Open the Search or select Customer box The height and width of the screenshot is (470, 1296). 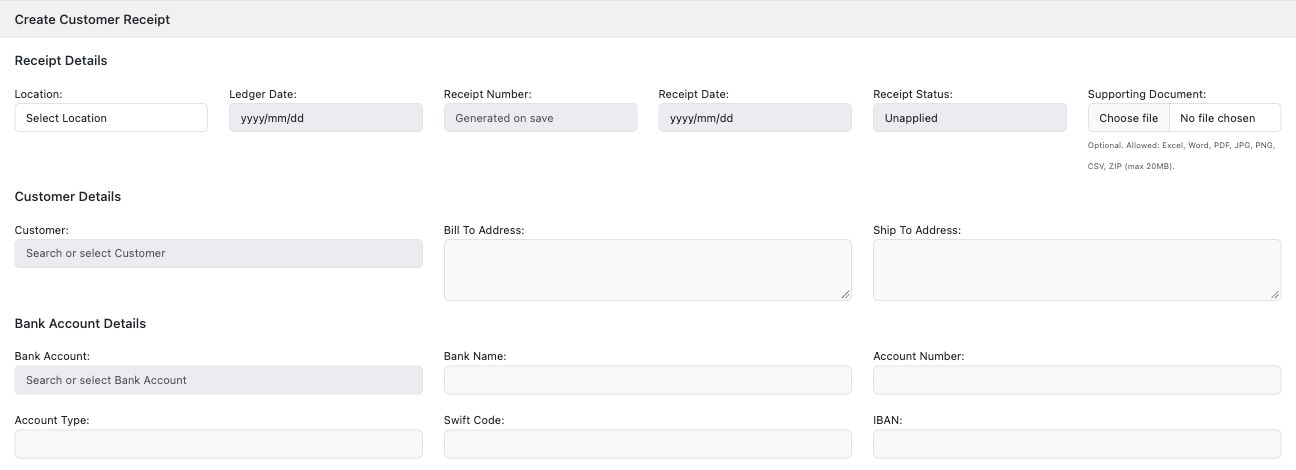219,253
